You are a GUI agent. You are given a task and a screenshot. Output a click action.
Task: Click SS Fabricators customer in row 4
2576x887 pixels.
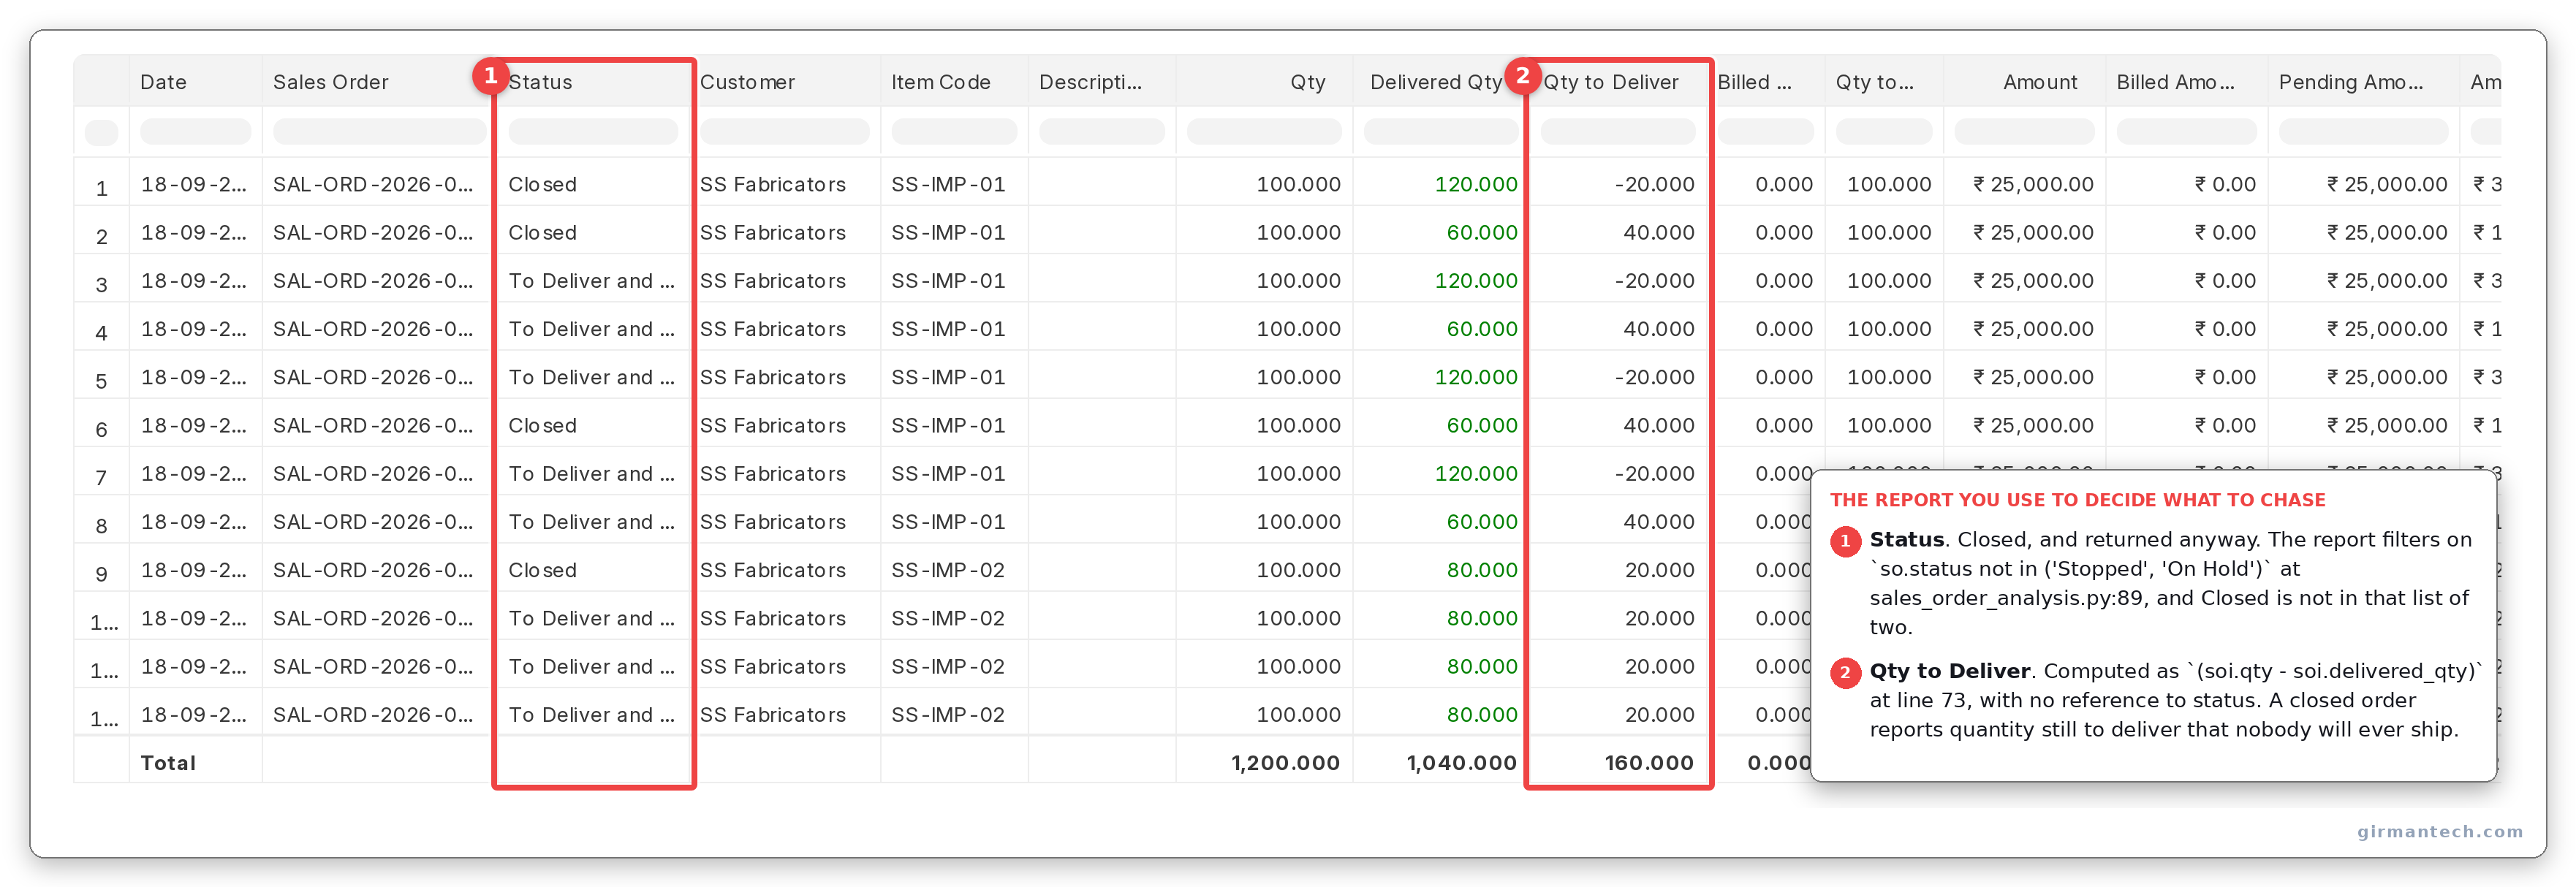coord(772,329)
